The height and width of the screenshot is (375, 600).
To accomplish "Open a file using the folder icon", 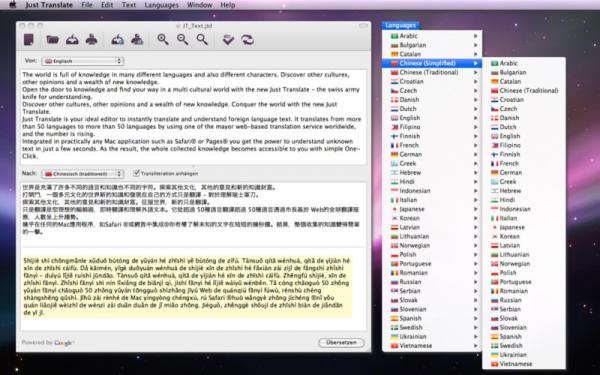I will click(52, 39).
